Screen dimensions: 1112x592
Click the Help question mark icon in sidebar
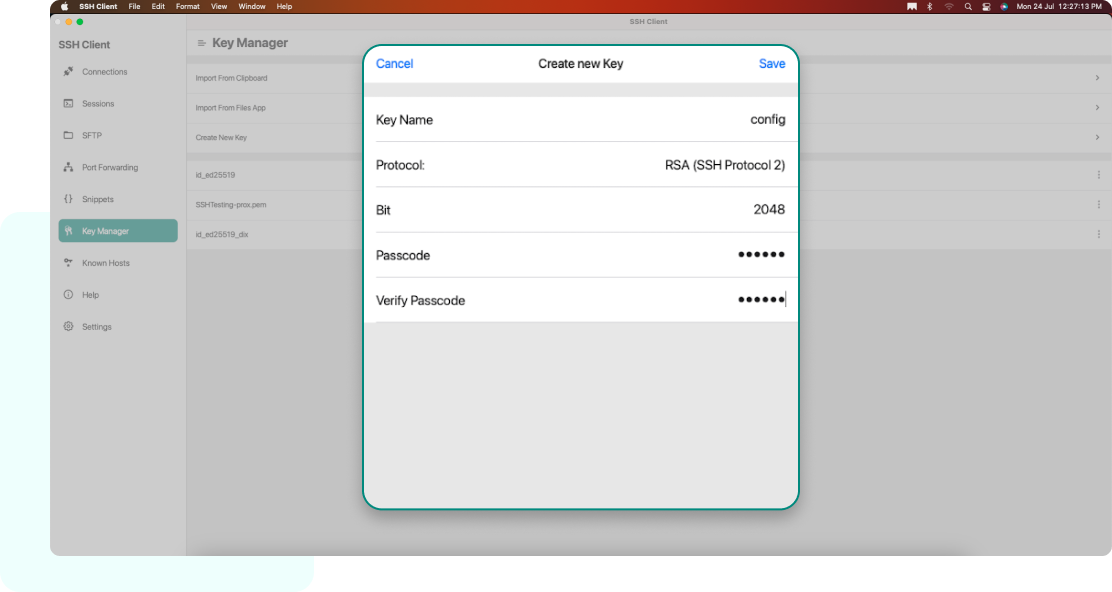tap(68, 295)
